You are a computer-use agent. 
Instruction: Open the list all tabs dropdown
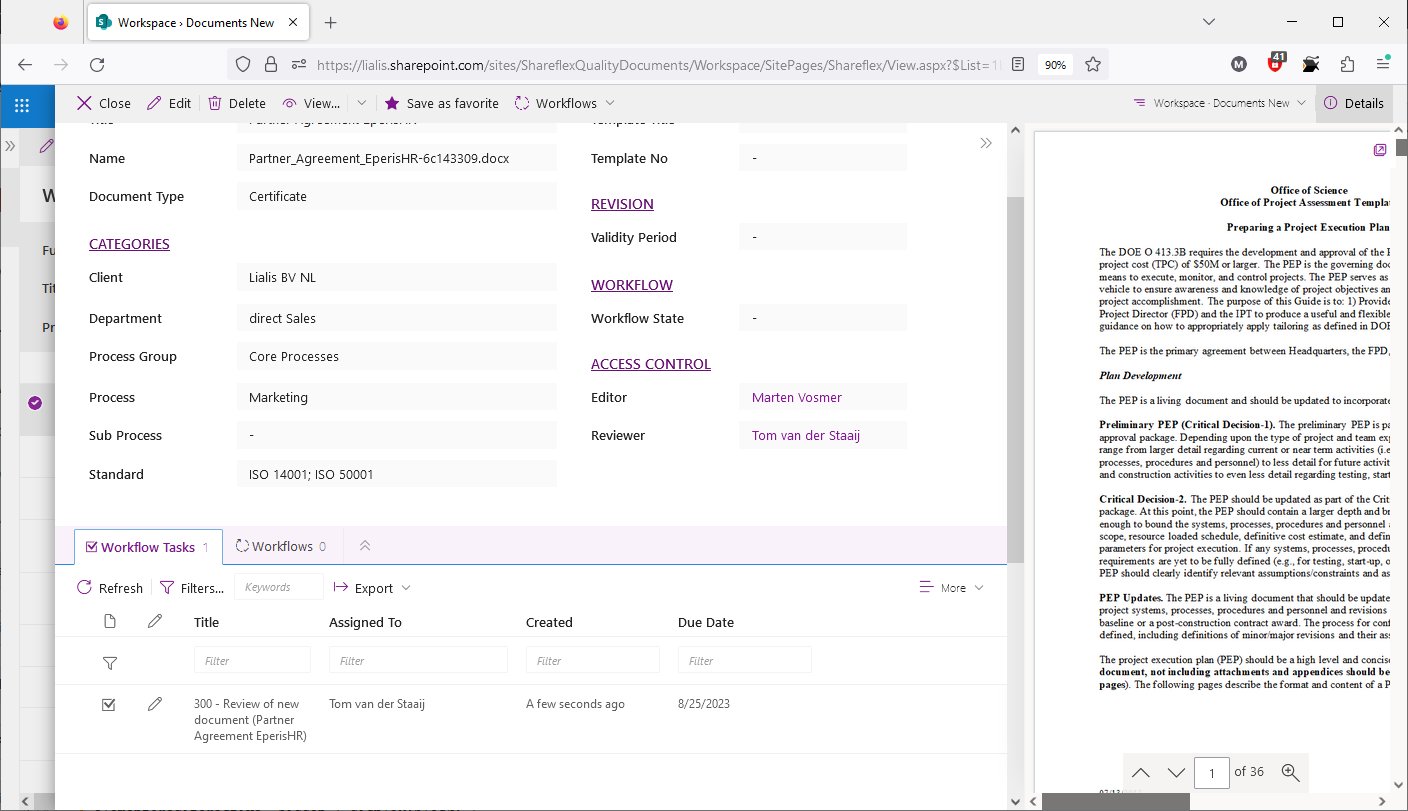pyautogui.click(x=1208, y=22)
